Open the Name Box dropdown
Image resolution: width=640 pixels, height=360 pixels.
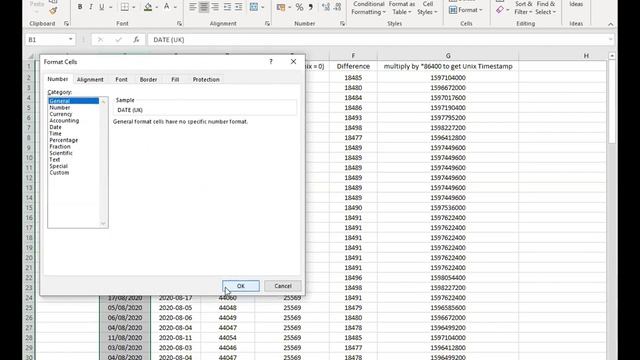coord(71,40)
